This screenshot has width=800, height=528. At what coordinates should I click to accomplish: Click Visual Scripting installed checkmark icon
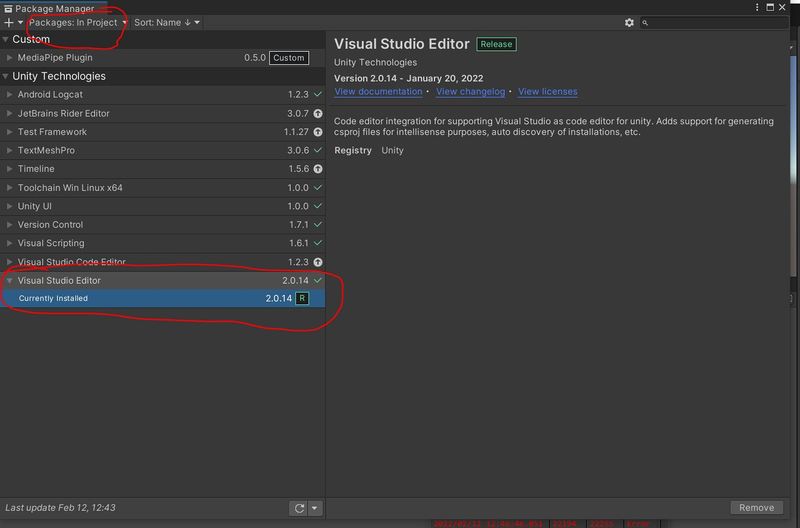click(x=318, y=243)
